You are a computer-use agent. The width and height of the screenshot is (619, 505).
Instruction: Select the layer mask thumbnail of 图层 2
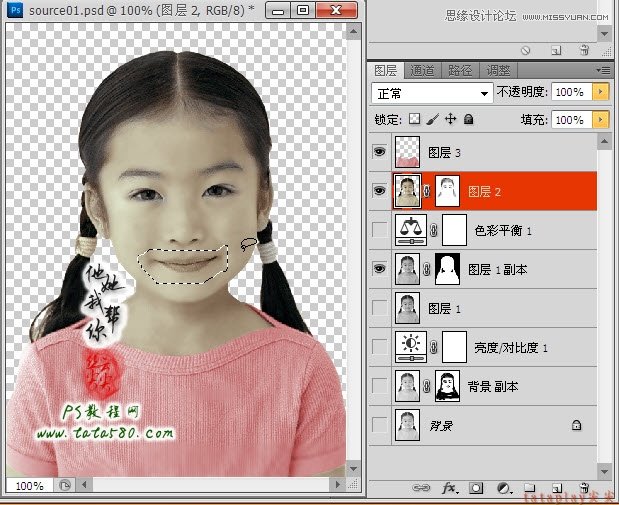[447, 191]
